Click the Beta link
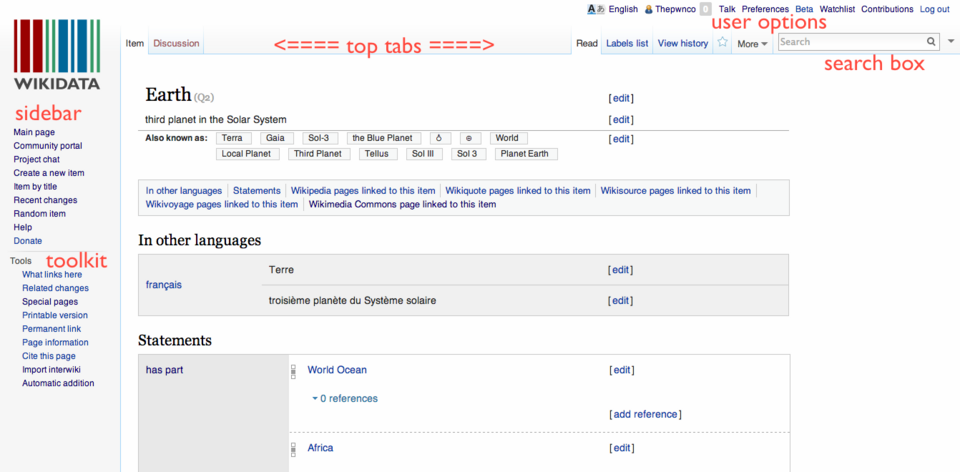Viewport: 960px width, 472px height. [804, 9]
